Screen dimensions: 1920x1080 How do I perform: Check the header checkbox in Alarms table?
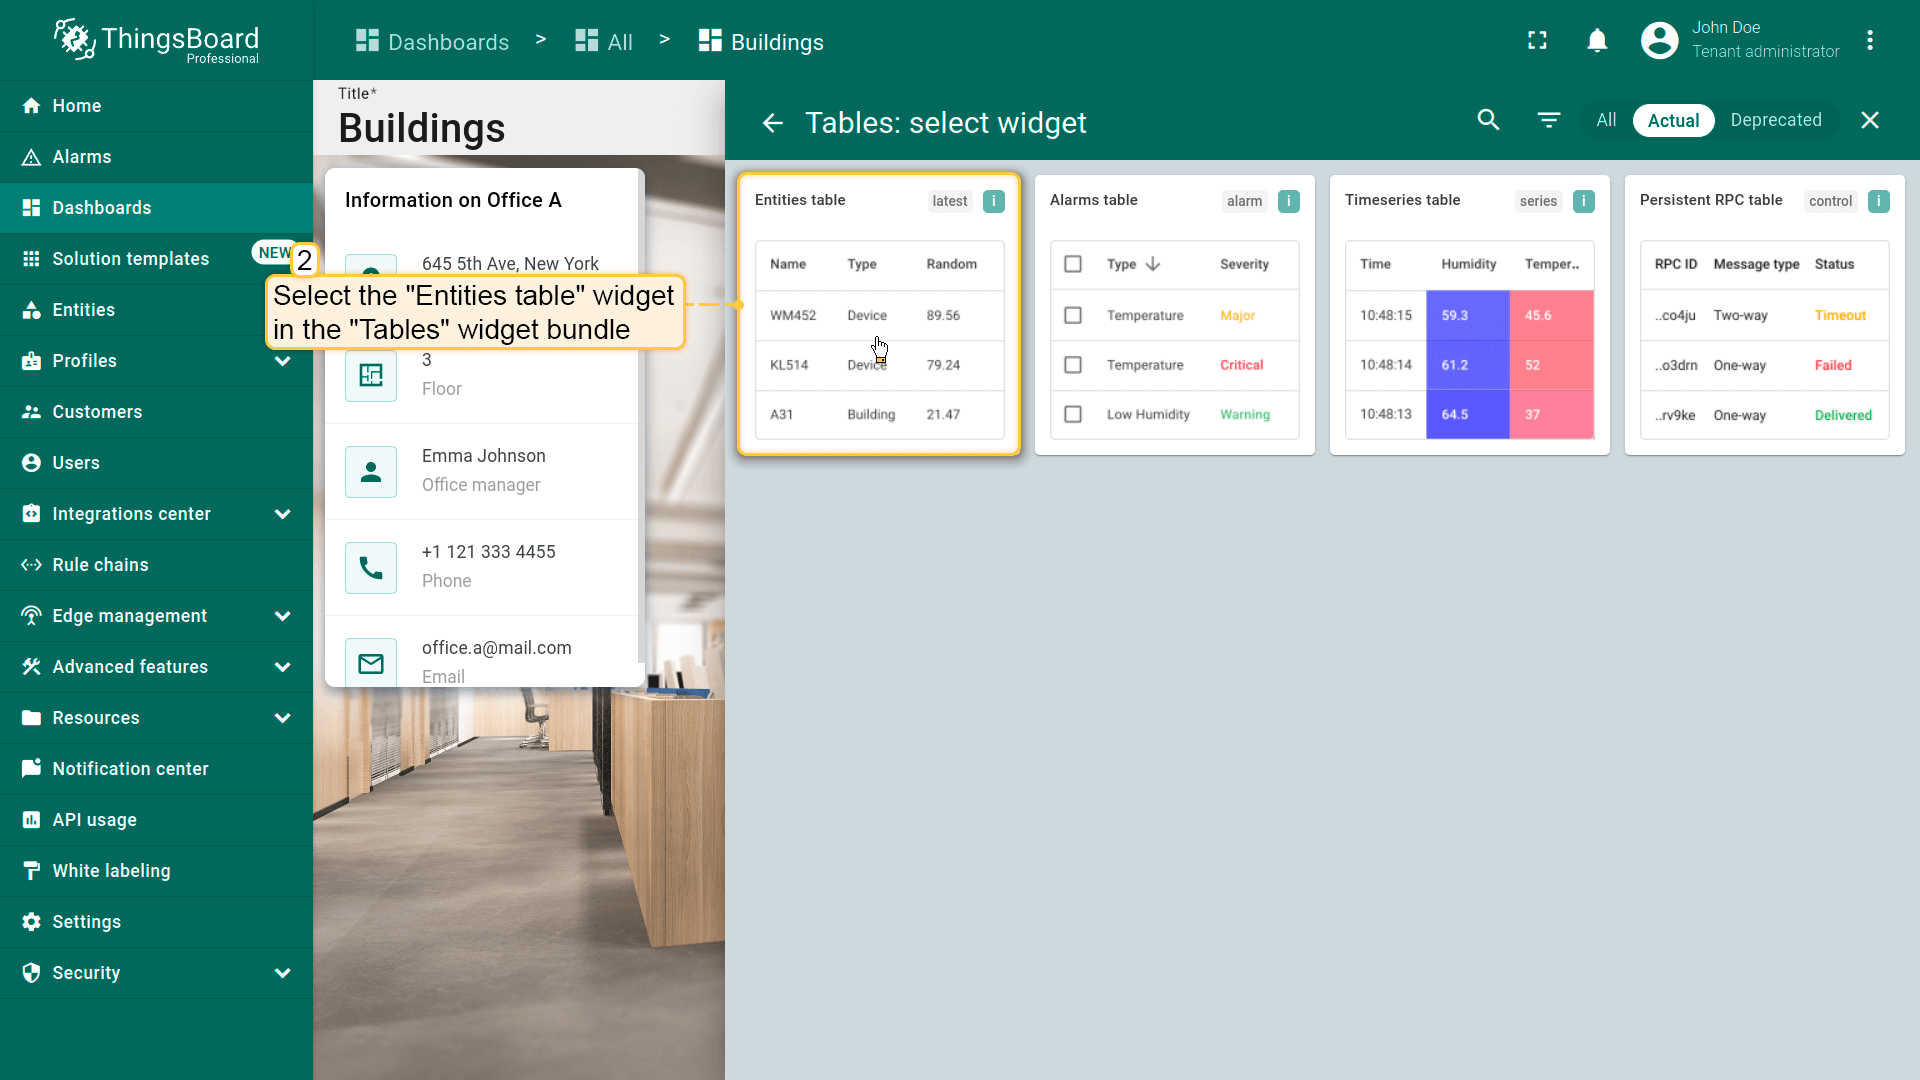1073,264
